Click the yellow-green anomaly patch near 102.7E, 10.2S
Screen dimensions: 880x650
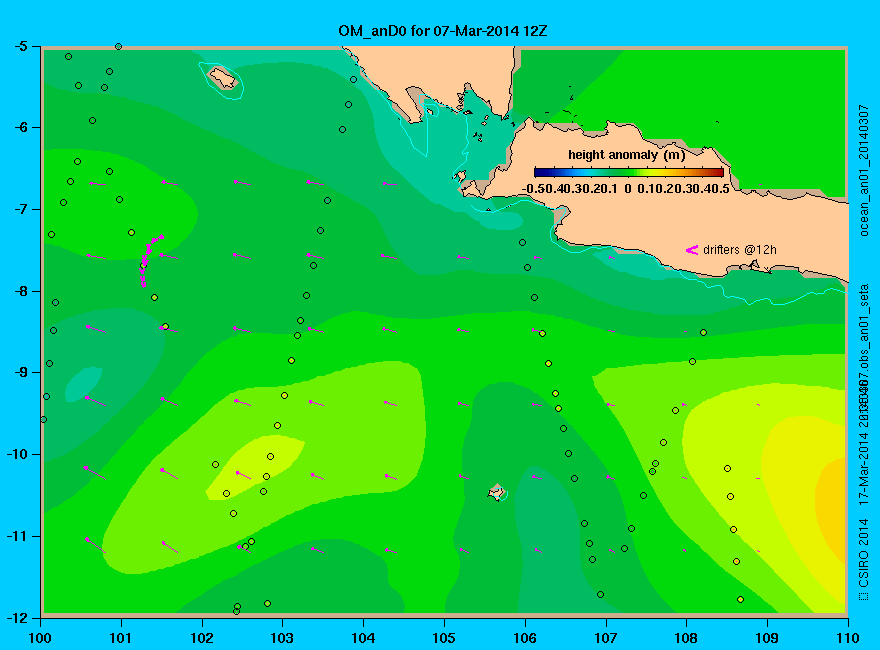(255, 468)
